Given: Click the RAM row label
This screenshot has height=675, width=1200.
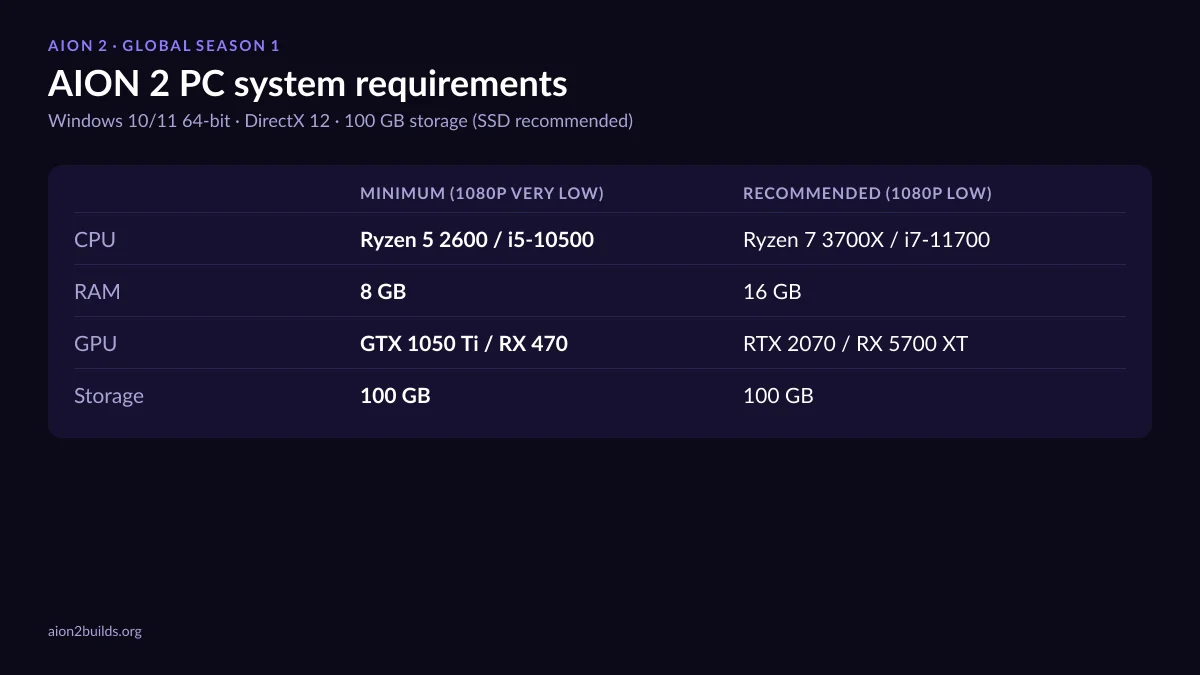Looking at the screenshot, I should pyautogui.click(x=97, y=292).
